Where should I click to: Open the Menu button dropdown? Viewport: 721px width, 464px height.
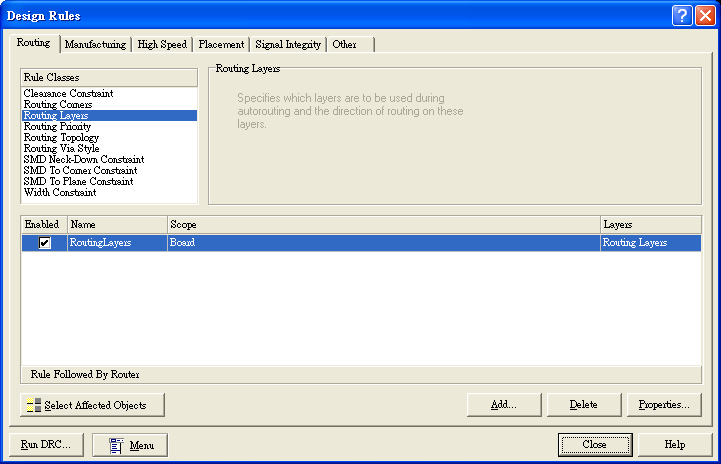(130, 445)
